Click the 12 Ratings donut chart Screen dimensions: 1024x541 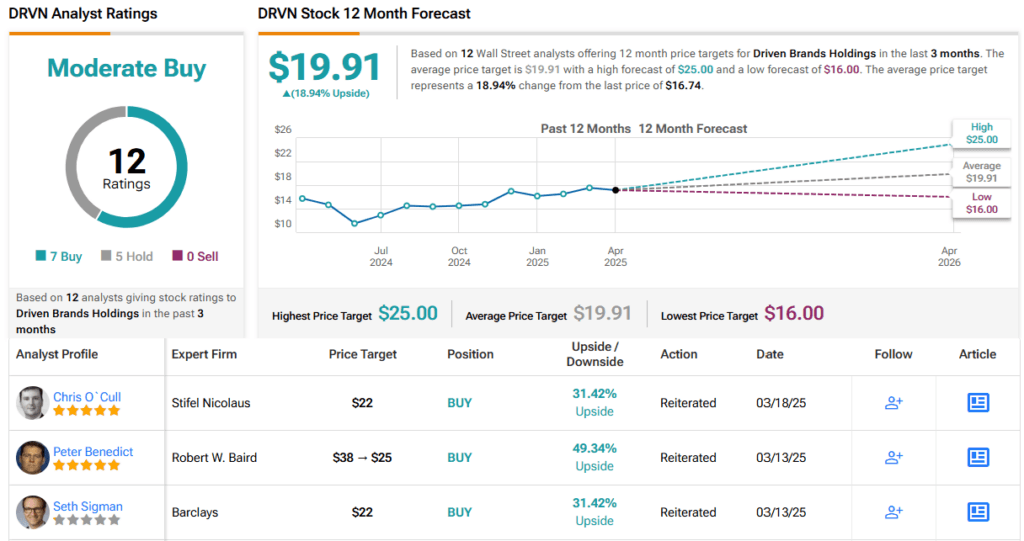127,167
